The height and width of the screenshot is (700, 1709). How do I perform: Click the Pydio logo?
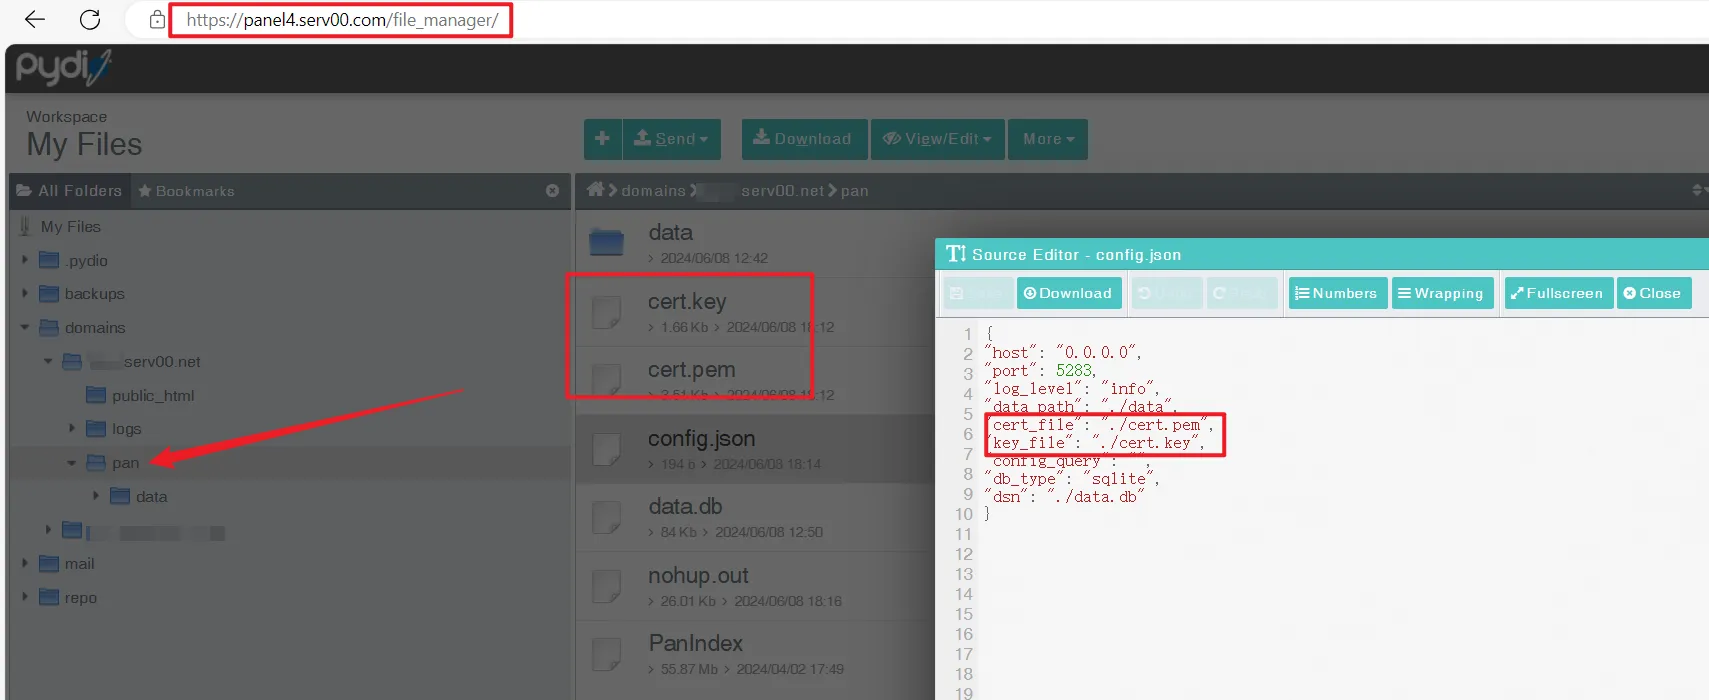click(x=63, y=67)
